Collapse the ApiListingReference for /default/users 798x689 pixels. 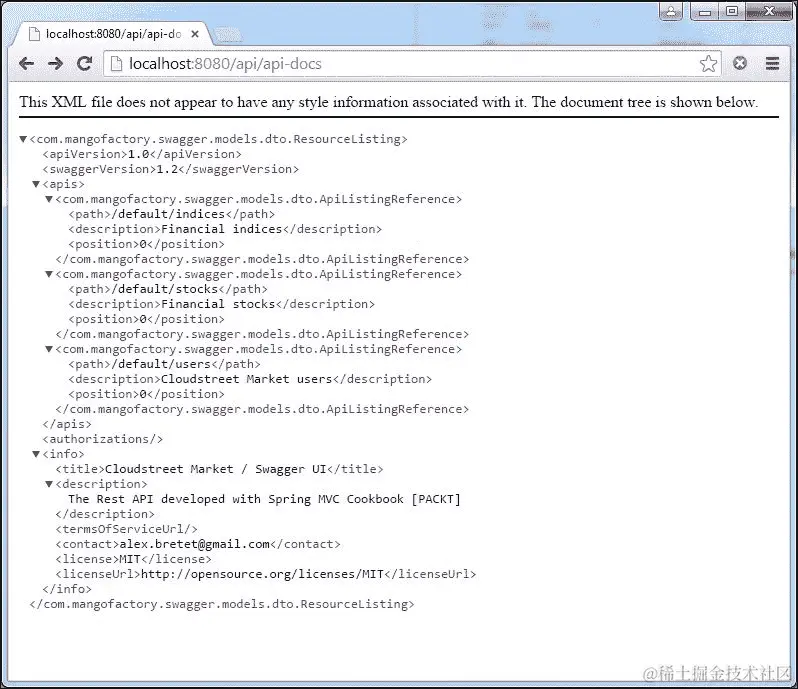(49, 349)
